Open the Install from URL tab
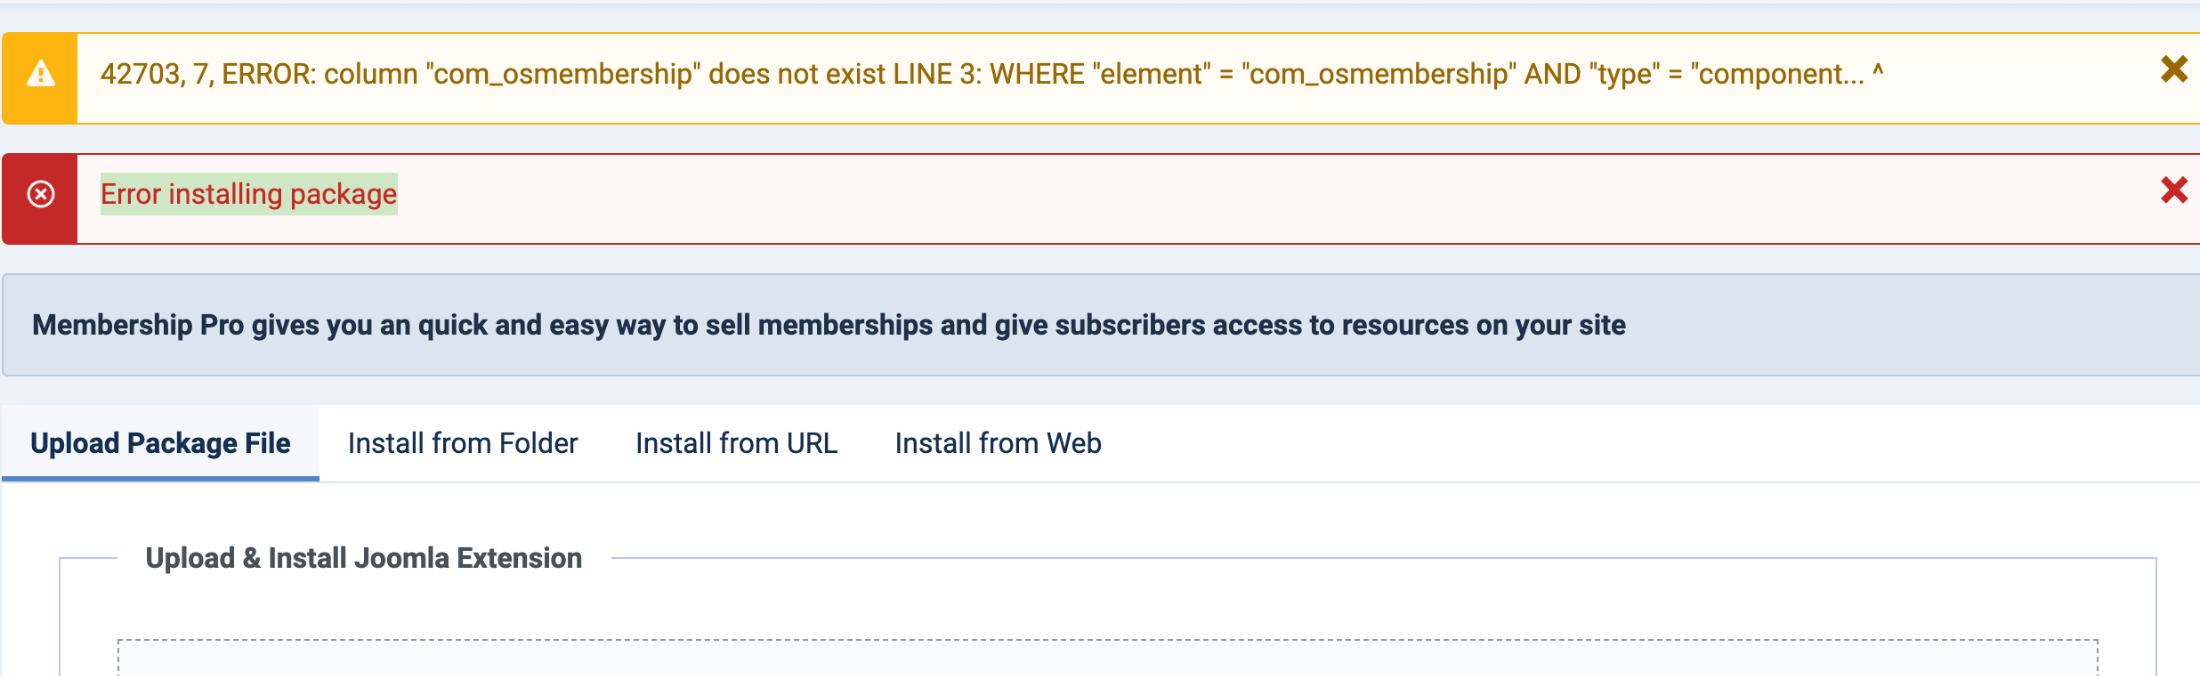The width and height of the screenshot is (2200, 676). [736, 443]
